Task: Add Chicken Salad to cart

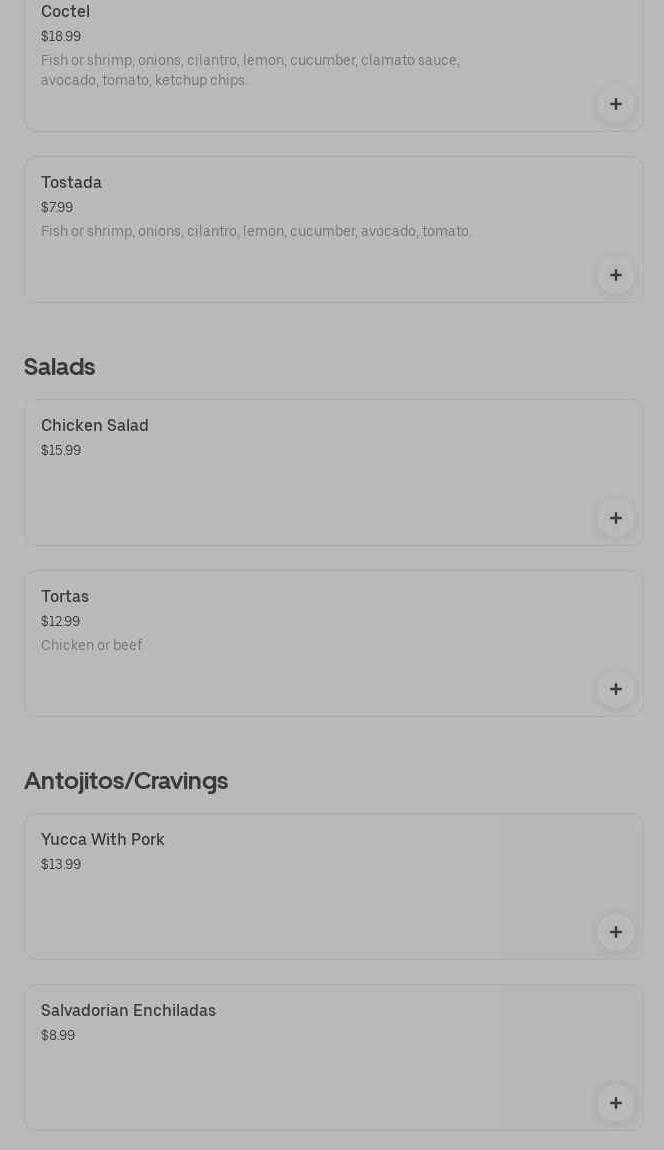Action: 616,518
